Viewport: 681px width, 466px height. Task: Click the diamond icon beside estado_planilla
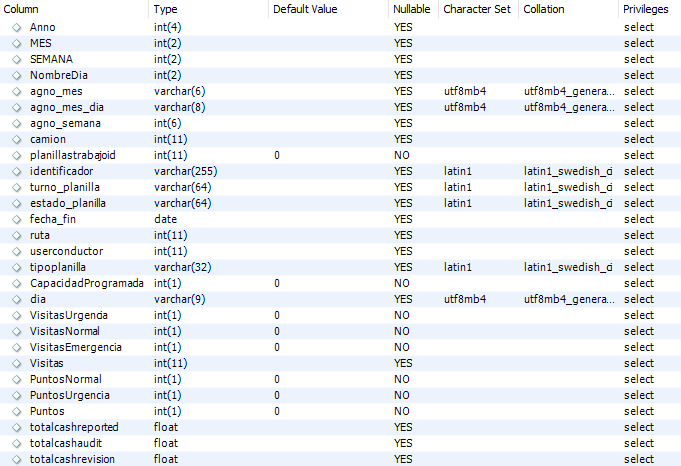[17, 204]
